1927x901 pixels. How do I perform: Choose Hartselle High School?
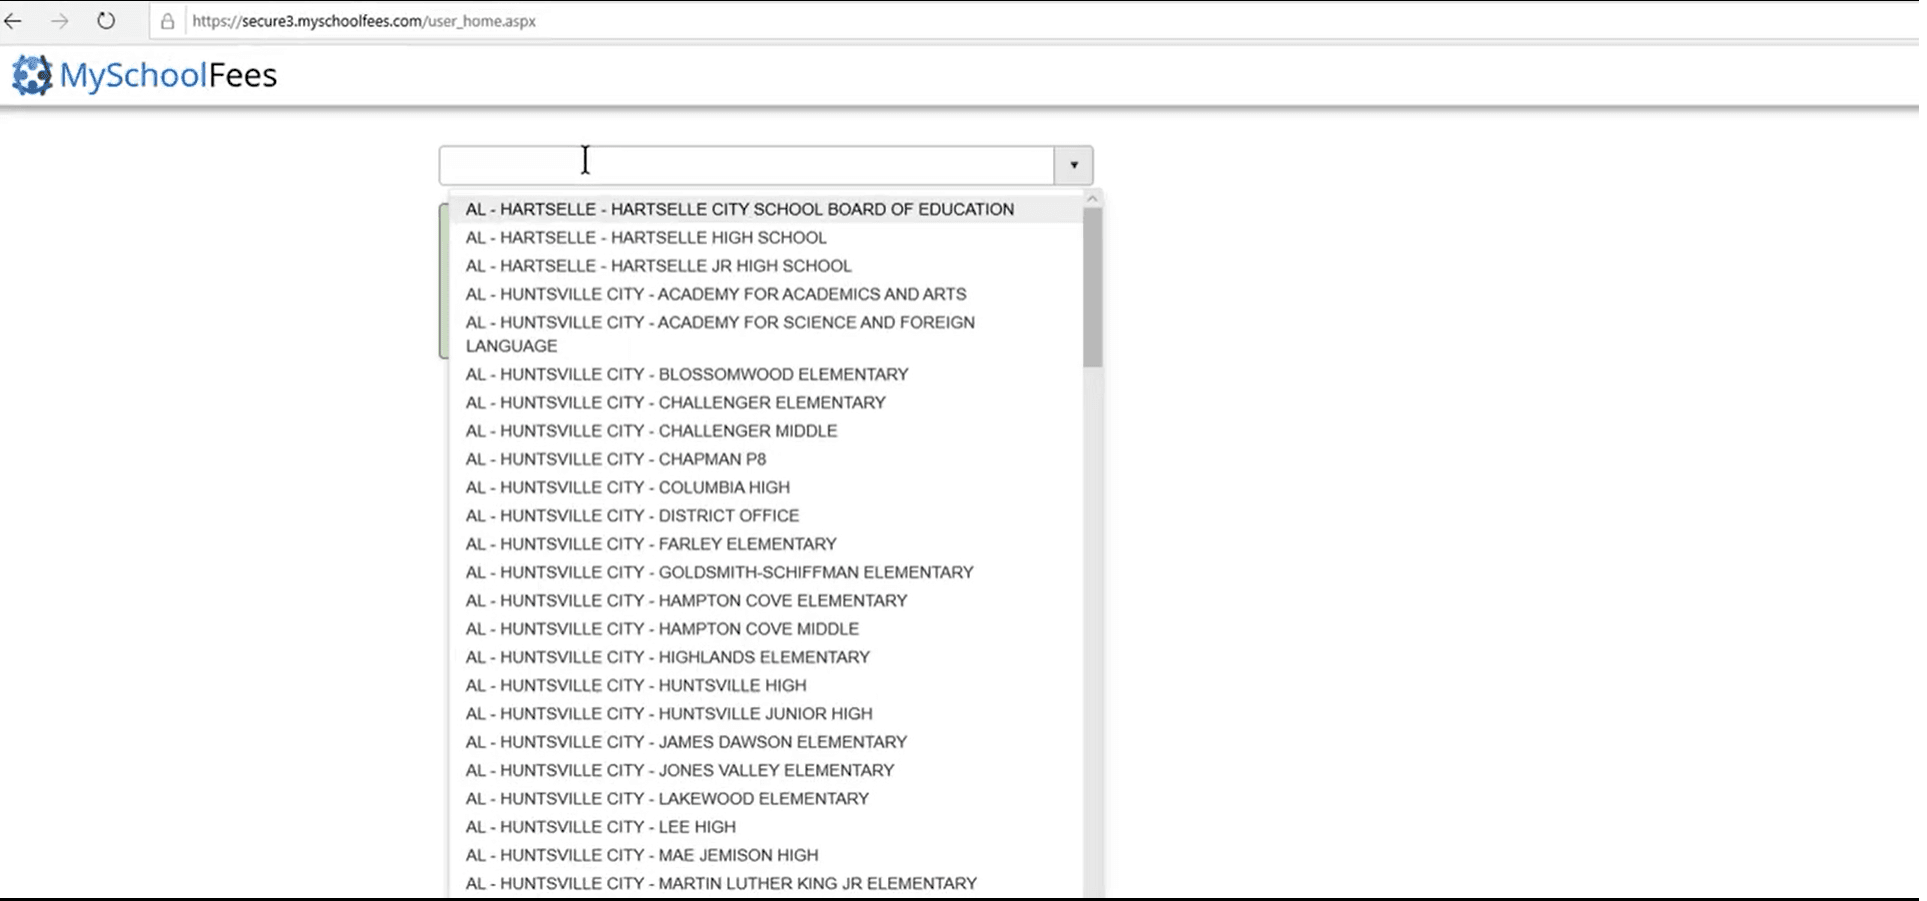(766, 237)
